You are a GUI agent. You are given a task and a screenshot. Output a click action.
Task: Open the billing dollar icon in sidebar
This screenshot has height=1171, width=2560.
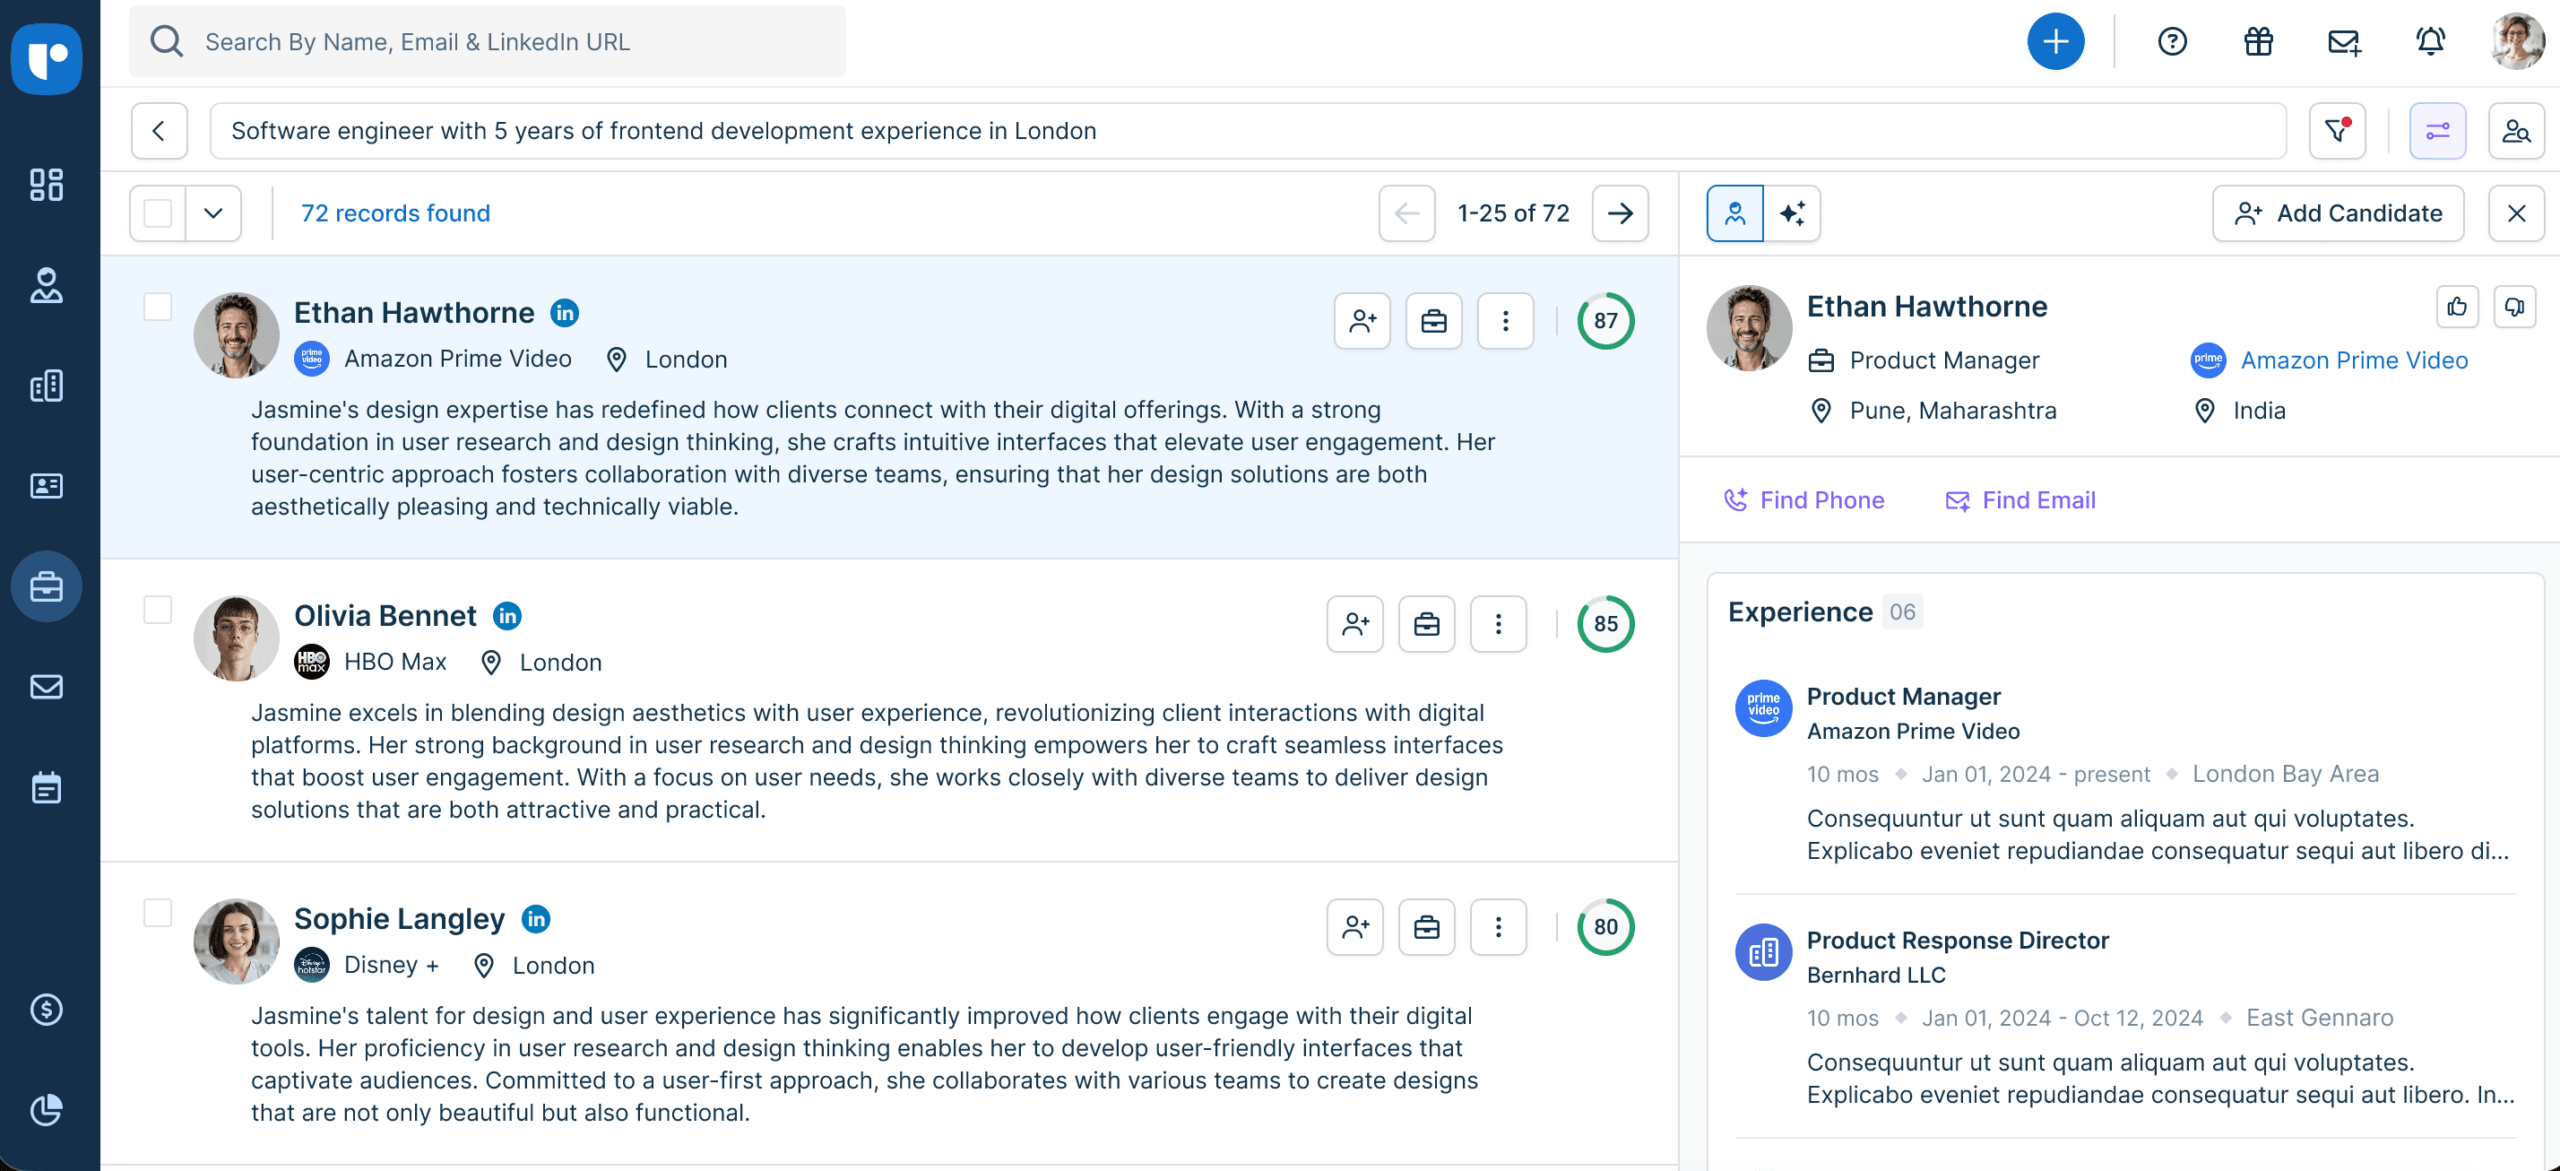click(46, 1010)
